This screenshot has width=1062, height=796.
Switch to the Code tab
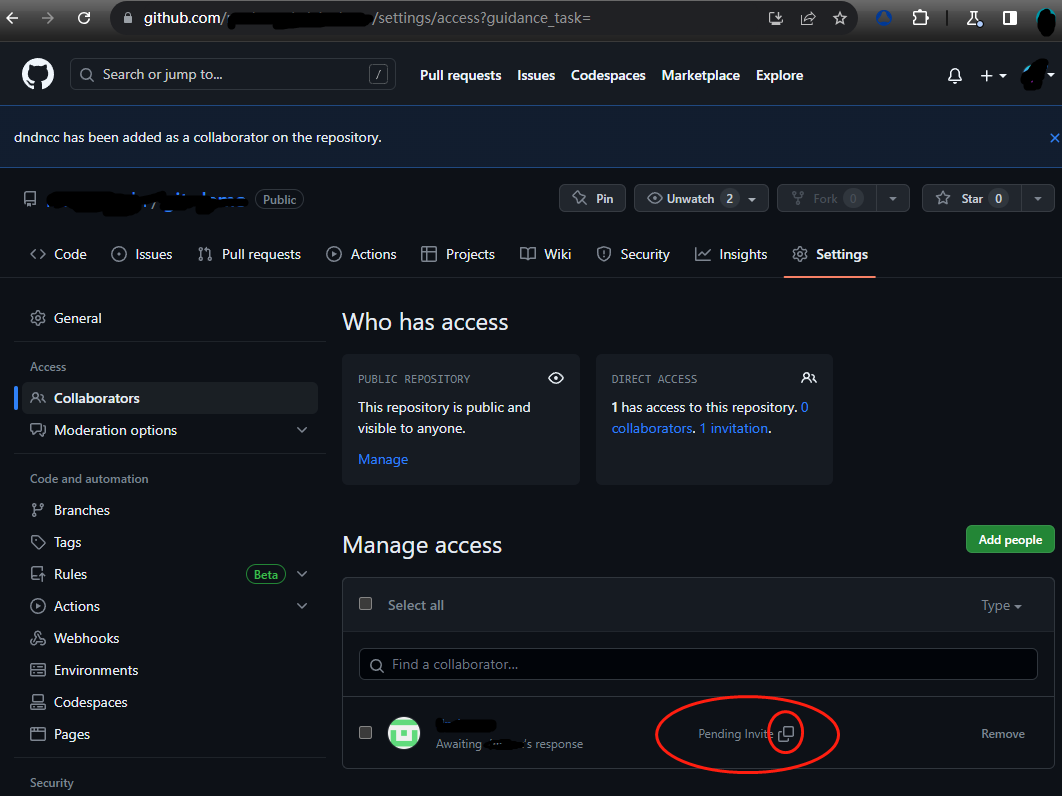58,254
